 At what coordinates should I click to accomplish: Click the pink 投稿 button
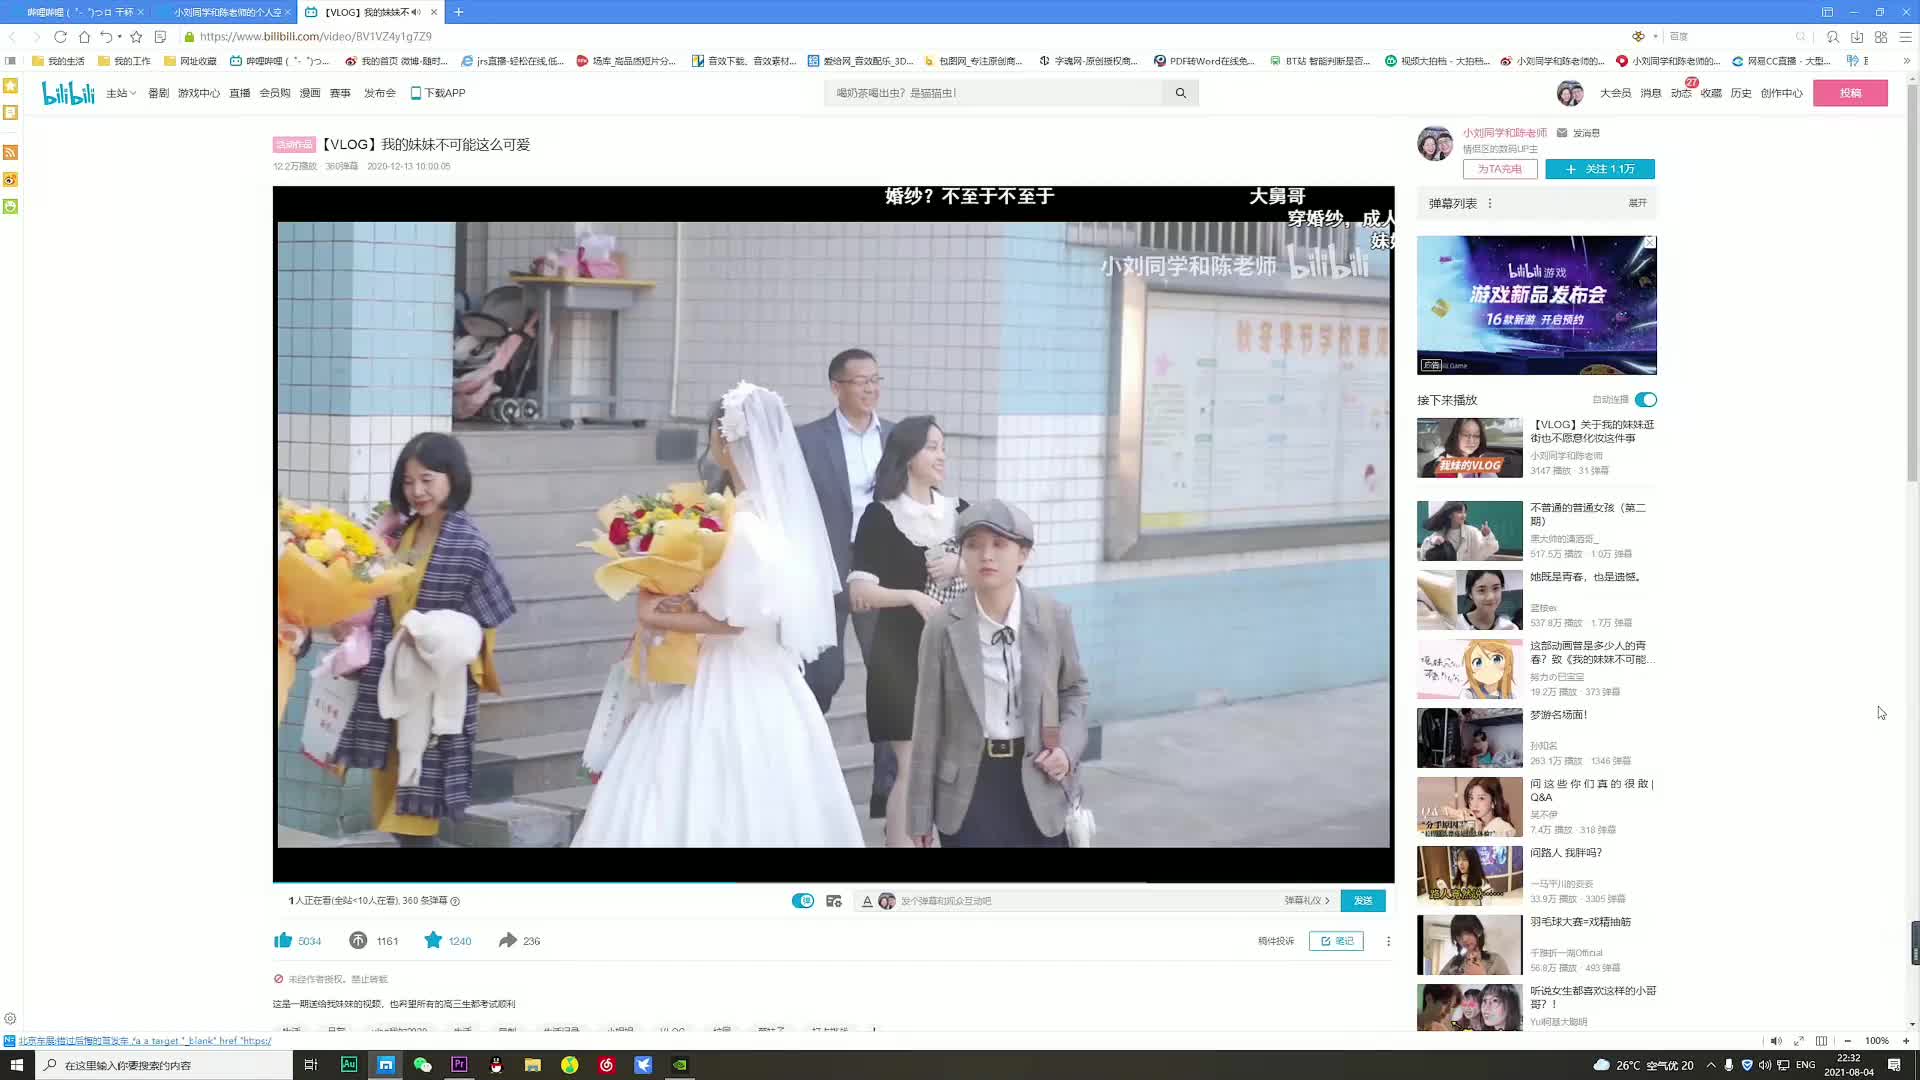coord(1850,93)
